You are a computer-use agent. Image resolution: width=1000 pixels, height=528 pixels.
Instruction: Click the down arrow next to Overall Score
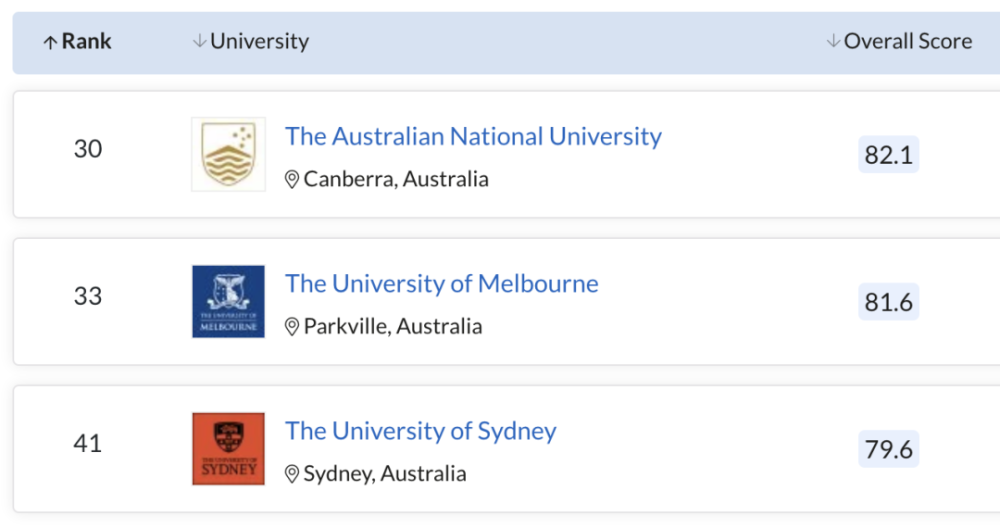point(833,41)
